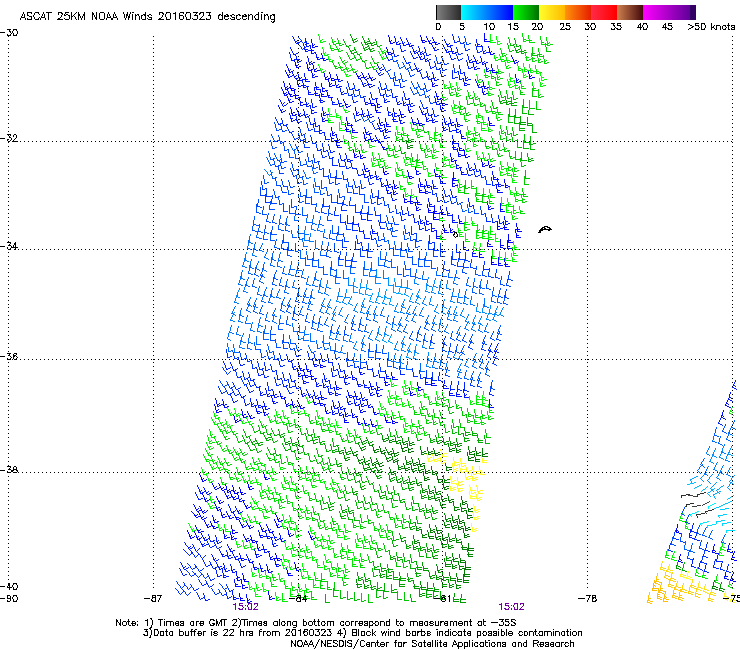This screenshot has height=650, width=740.
Task: Click the "35" label under the color bar
Action: [x=616, y=27]
